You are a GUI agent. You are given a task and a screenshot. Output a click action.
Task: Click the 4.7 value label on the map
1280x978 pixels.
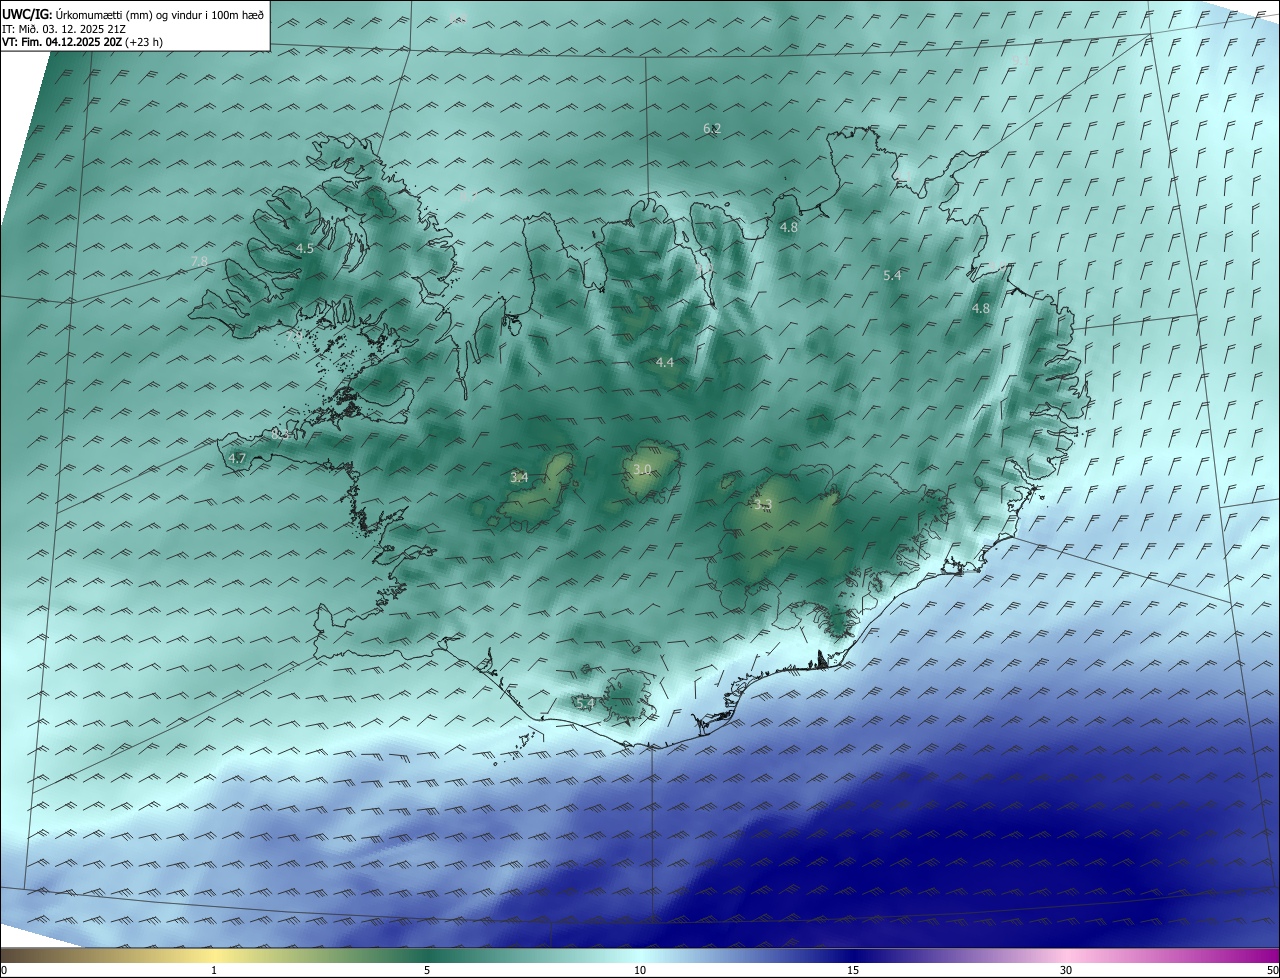point(237,459)
